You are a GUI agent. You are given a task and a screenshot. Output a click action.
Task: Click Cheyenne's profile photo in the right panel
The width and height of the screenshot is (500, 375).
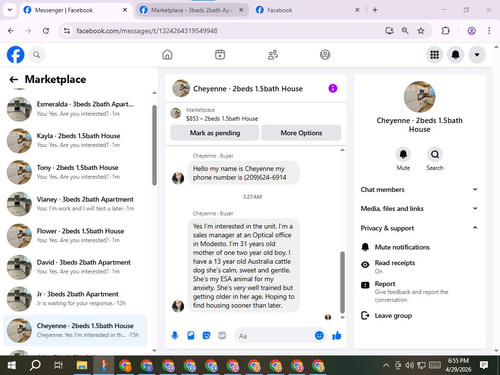point(419,97)
